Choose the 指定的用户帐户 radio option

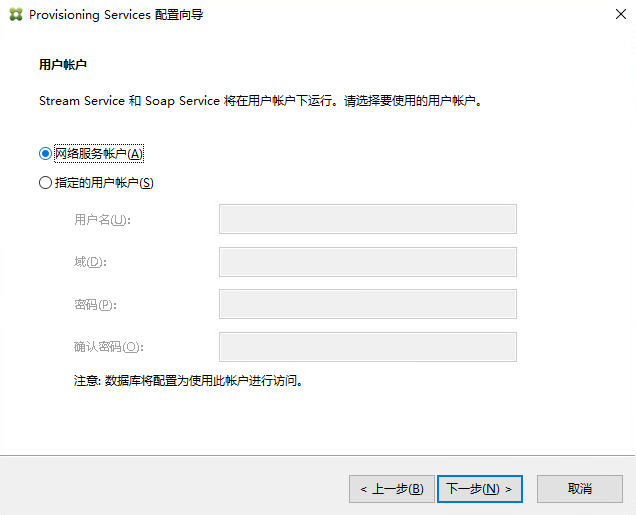click(45, 183)
